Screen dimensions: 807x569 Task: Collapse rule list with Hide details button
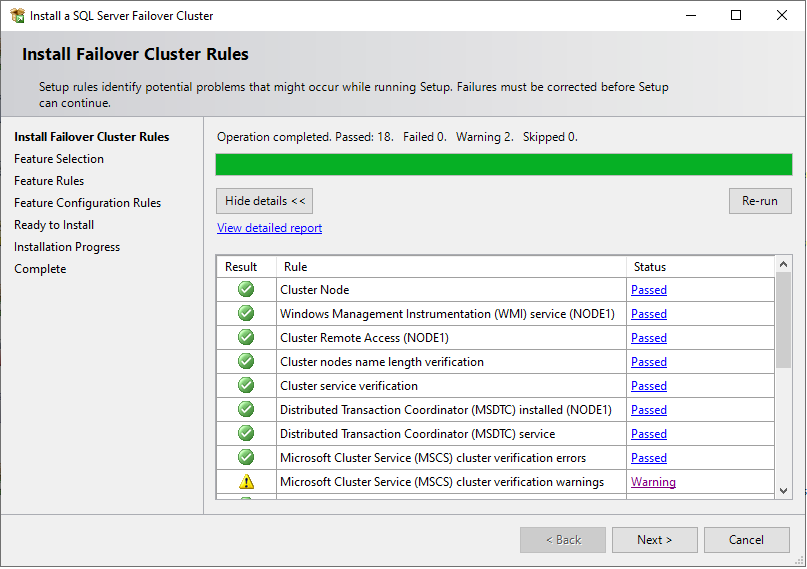point(265,201)
